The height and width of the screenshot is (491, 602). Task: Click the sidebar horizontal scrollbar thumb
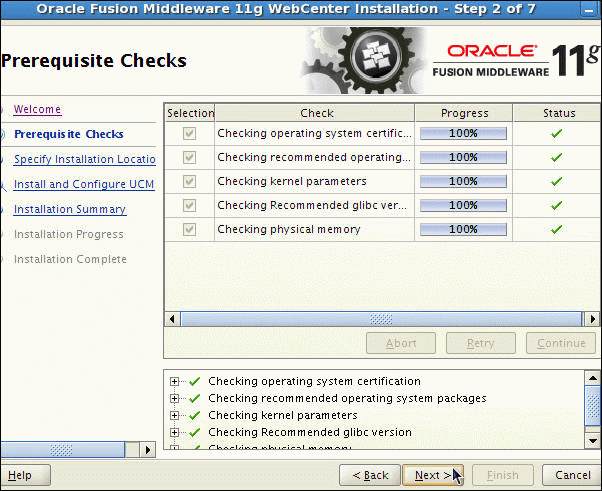pyautogui.click(x=62, y=450)
